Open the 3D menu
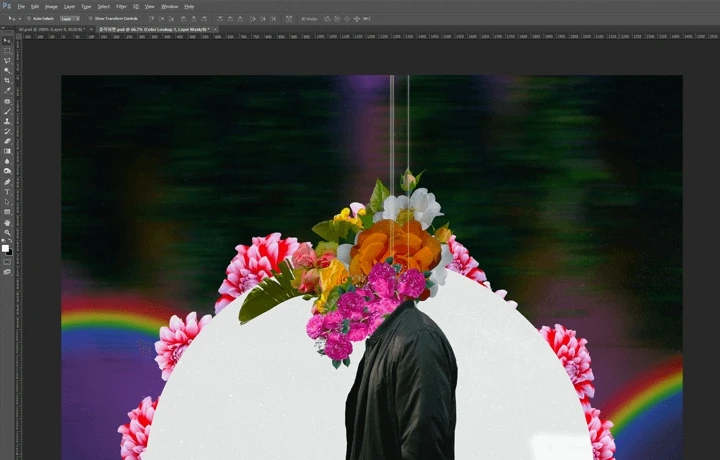 136,7
